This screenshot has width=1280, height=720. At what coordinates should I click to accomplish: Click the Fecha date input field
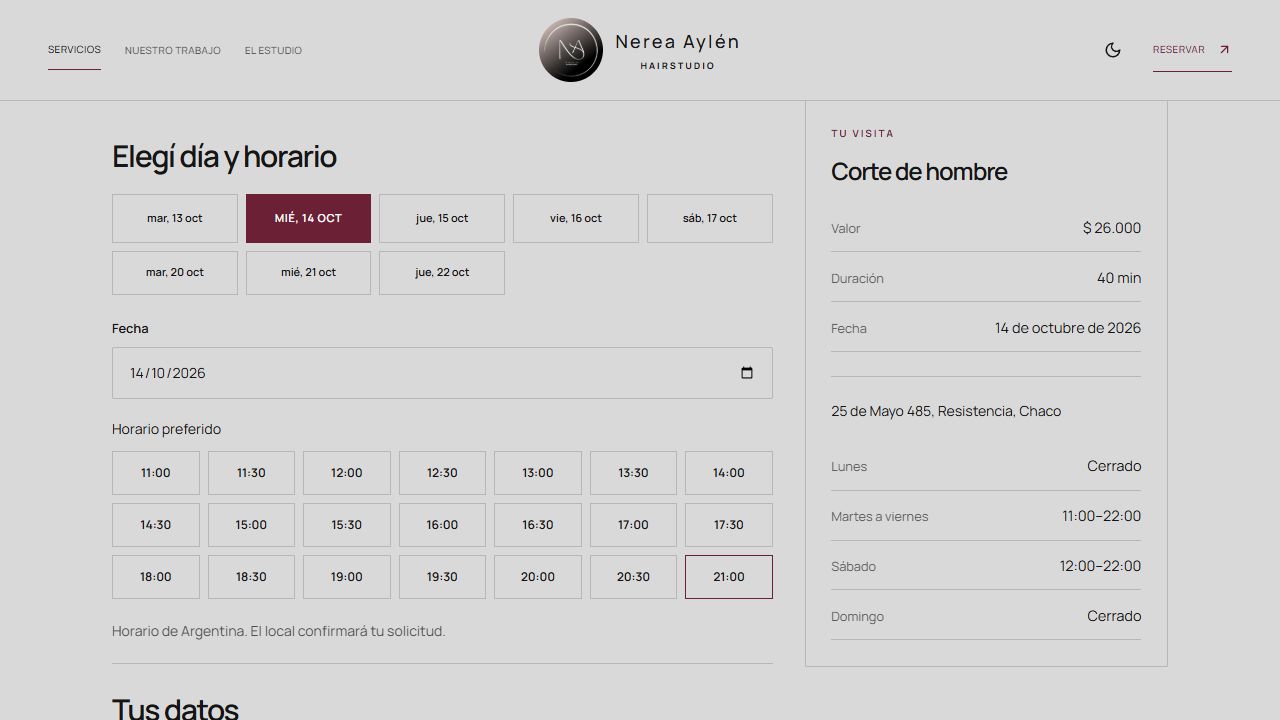click(x=442, y=373)
